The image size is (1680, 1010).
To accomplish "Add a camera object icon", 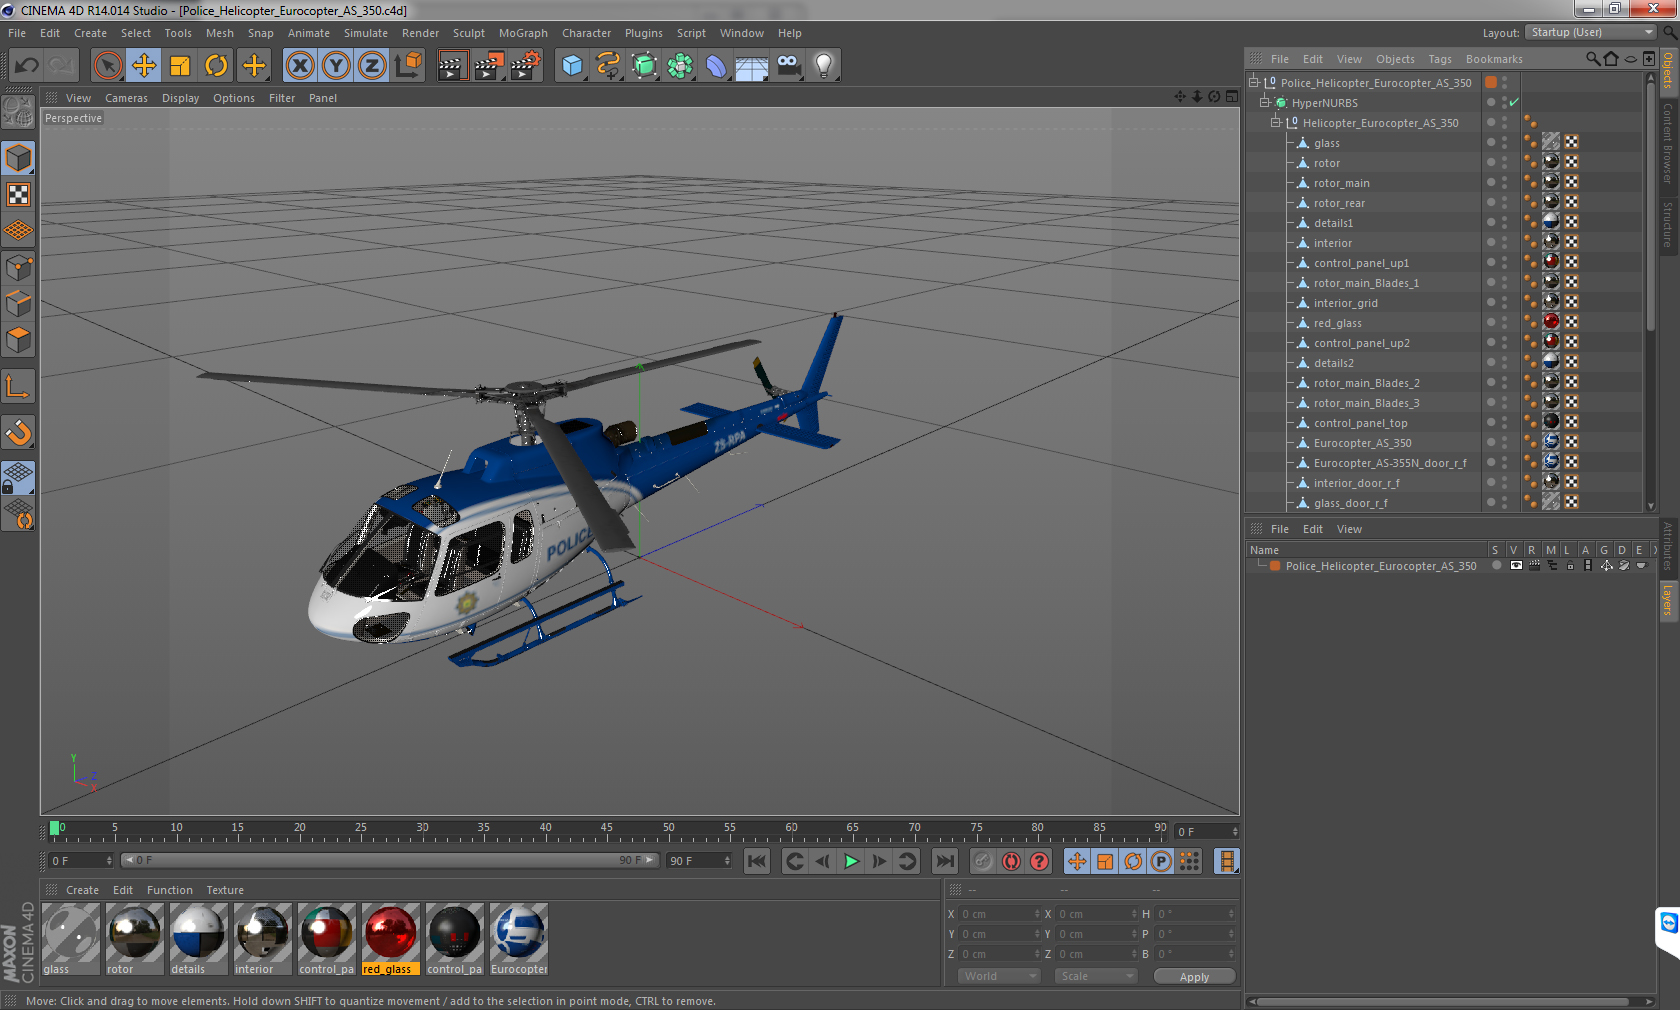I will point(789,66).
